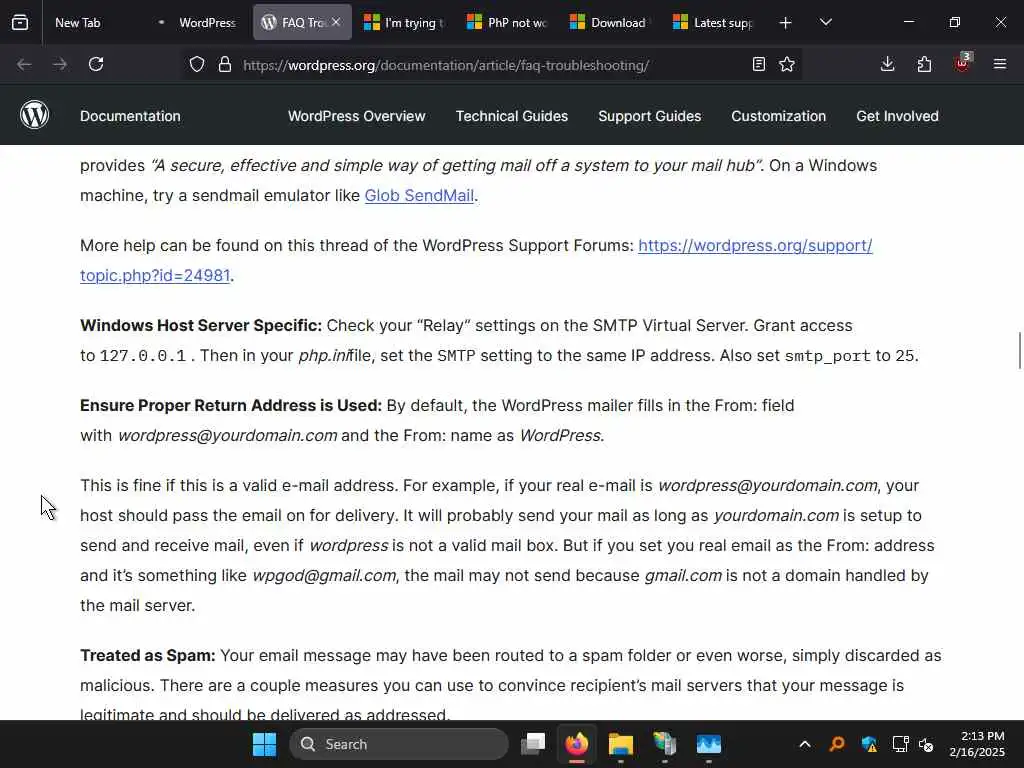Click the server stack app taskbar icon
This screenshot has width=1024, height=768.
(664, 744)
